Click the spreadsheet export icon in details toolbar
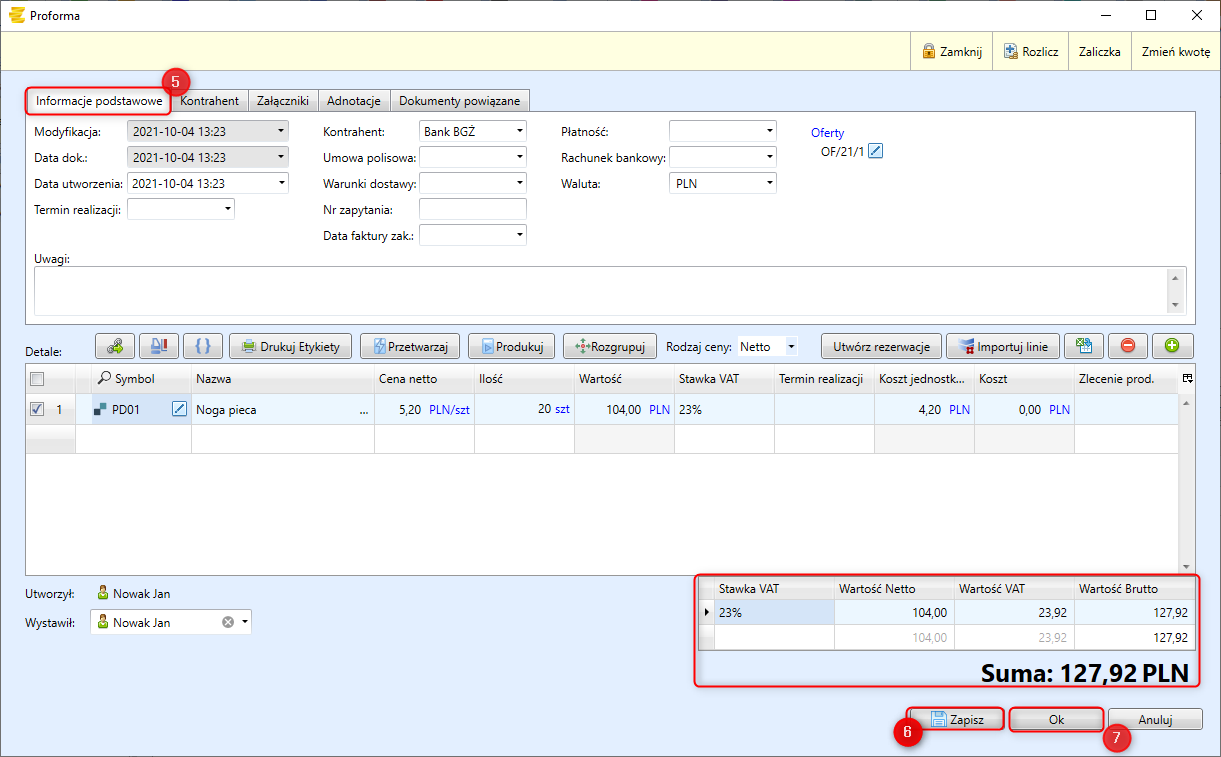This screenshot has height=757, width=1221. point(1083,346)
